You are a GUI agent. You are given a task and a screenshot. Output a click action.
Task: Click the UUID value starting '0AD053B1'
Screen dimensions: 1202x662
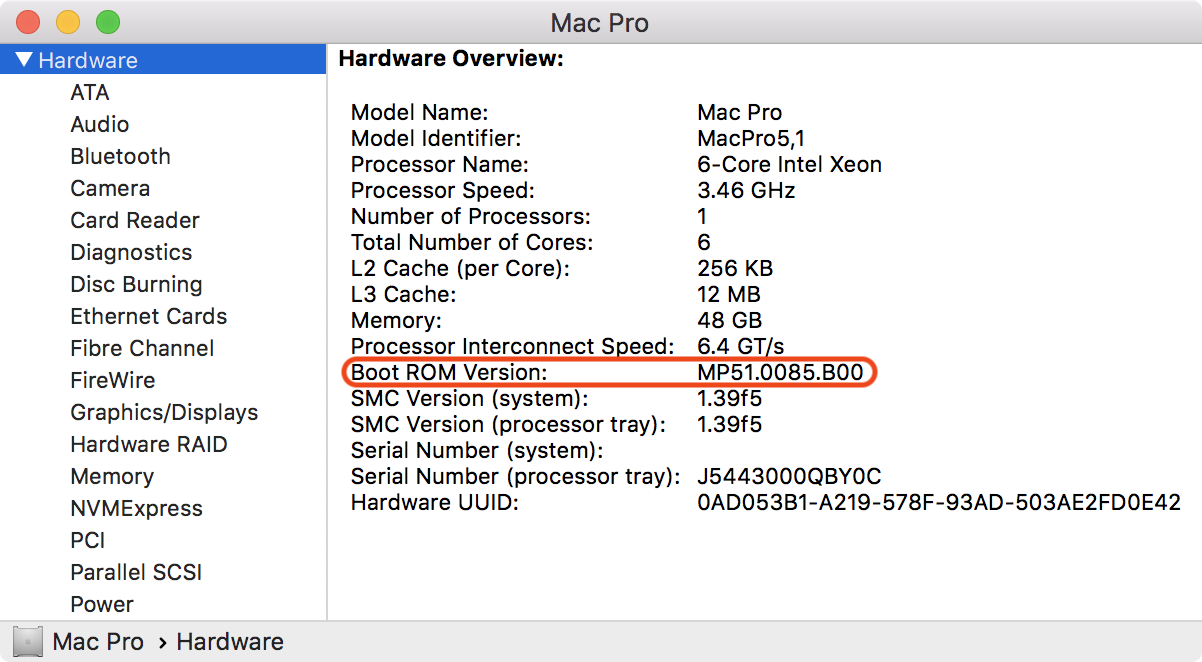pos(939,502)
